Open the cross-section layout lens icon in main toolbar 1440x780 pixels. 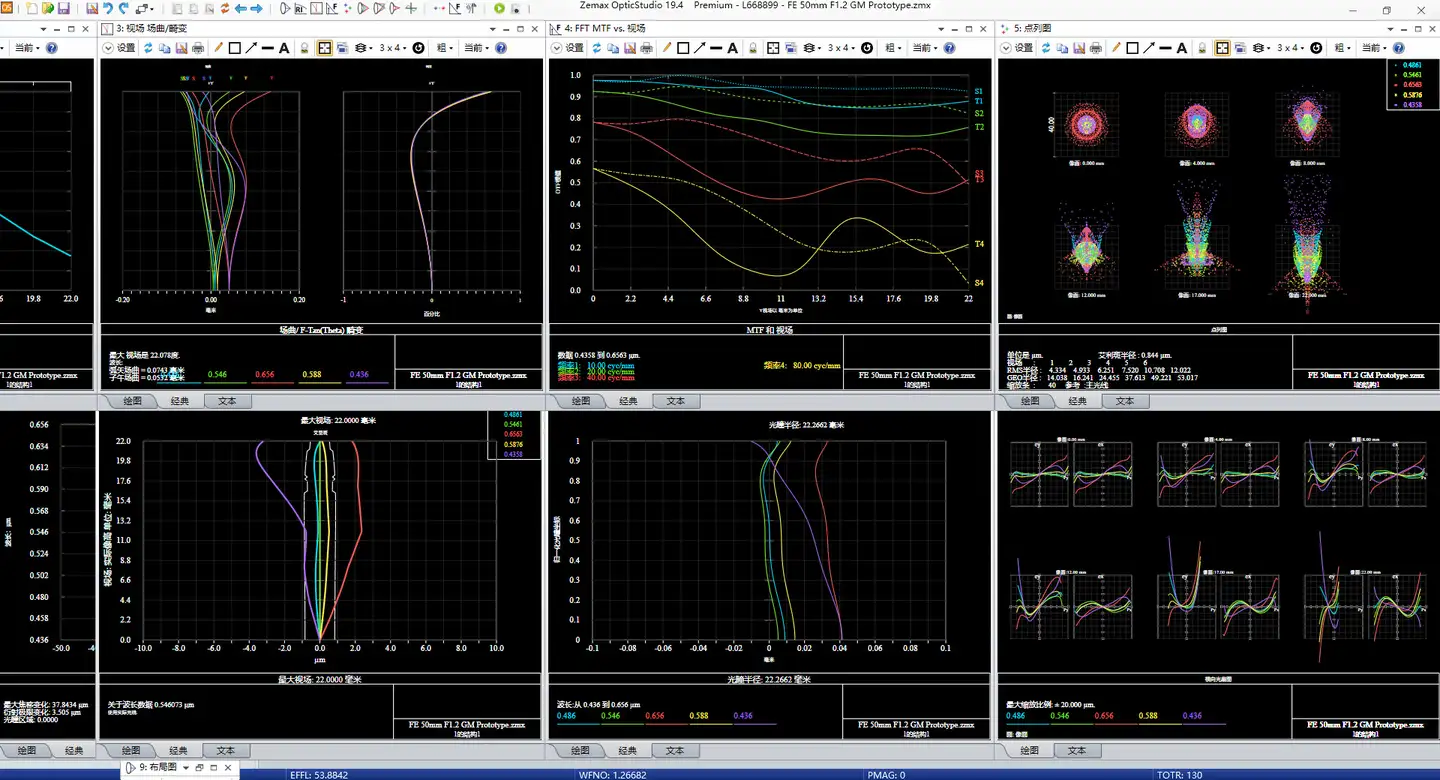pyautogui.click(x=285, y=8)
